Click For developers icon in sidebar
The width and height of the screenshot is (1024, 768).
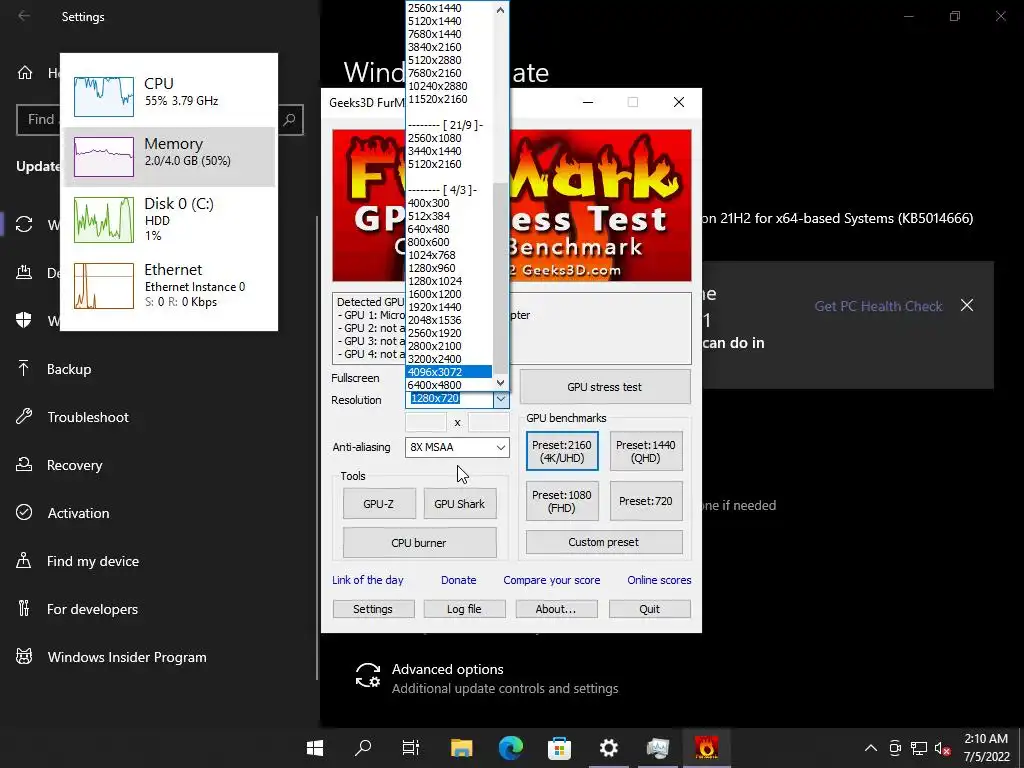click(24, 609)
